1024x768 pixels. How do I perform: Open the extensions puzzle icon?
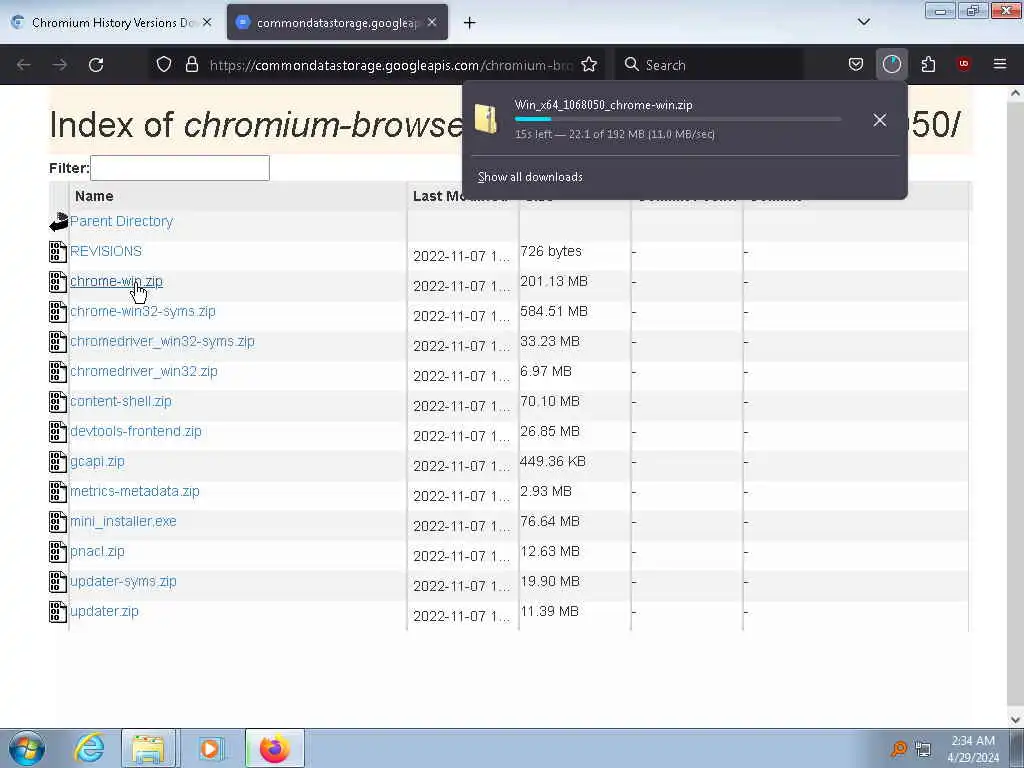[x=928, y=65]
